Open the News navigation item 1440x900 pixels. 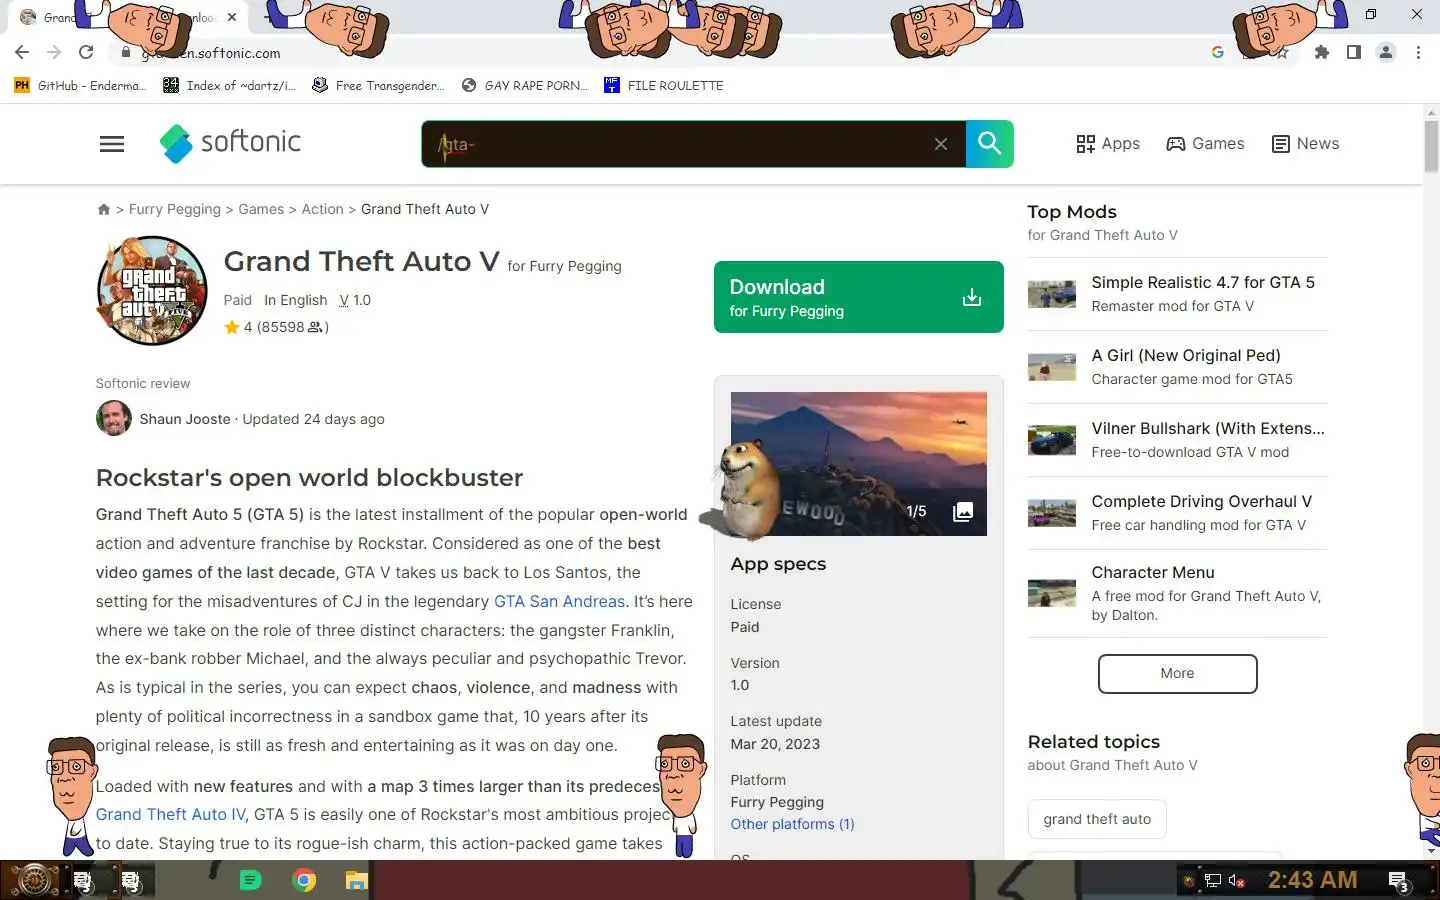pos(1305,144)
